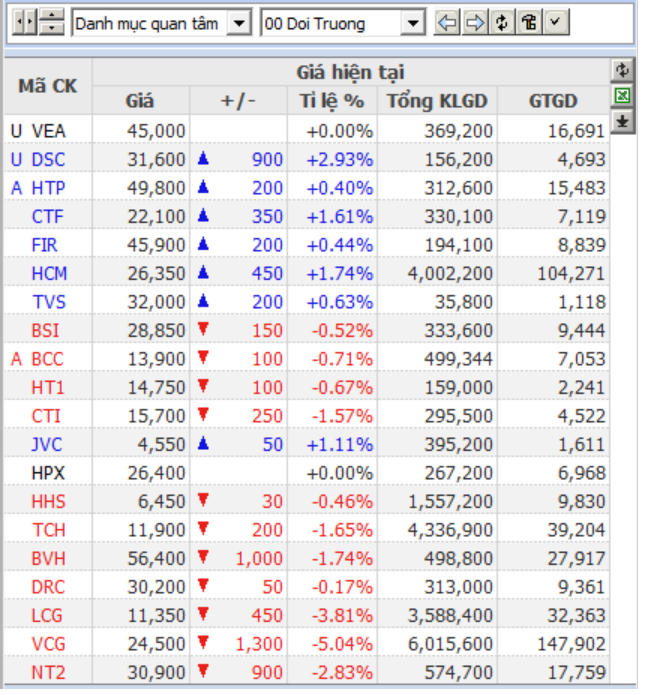Select the BVH stock code
Viewport: 648px width, 695px height.
48,558
